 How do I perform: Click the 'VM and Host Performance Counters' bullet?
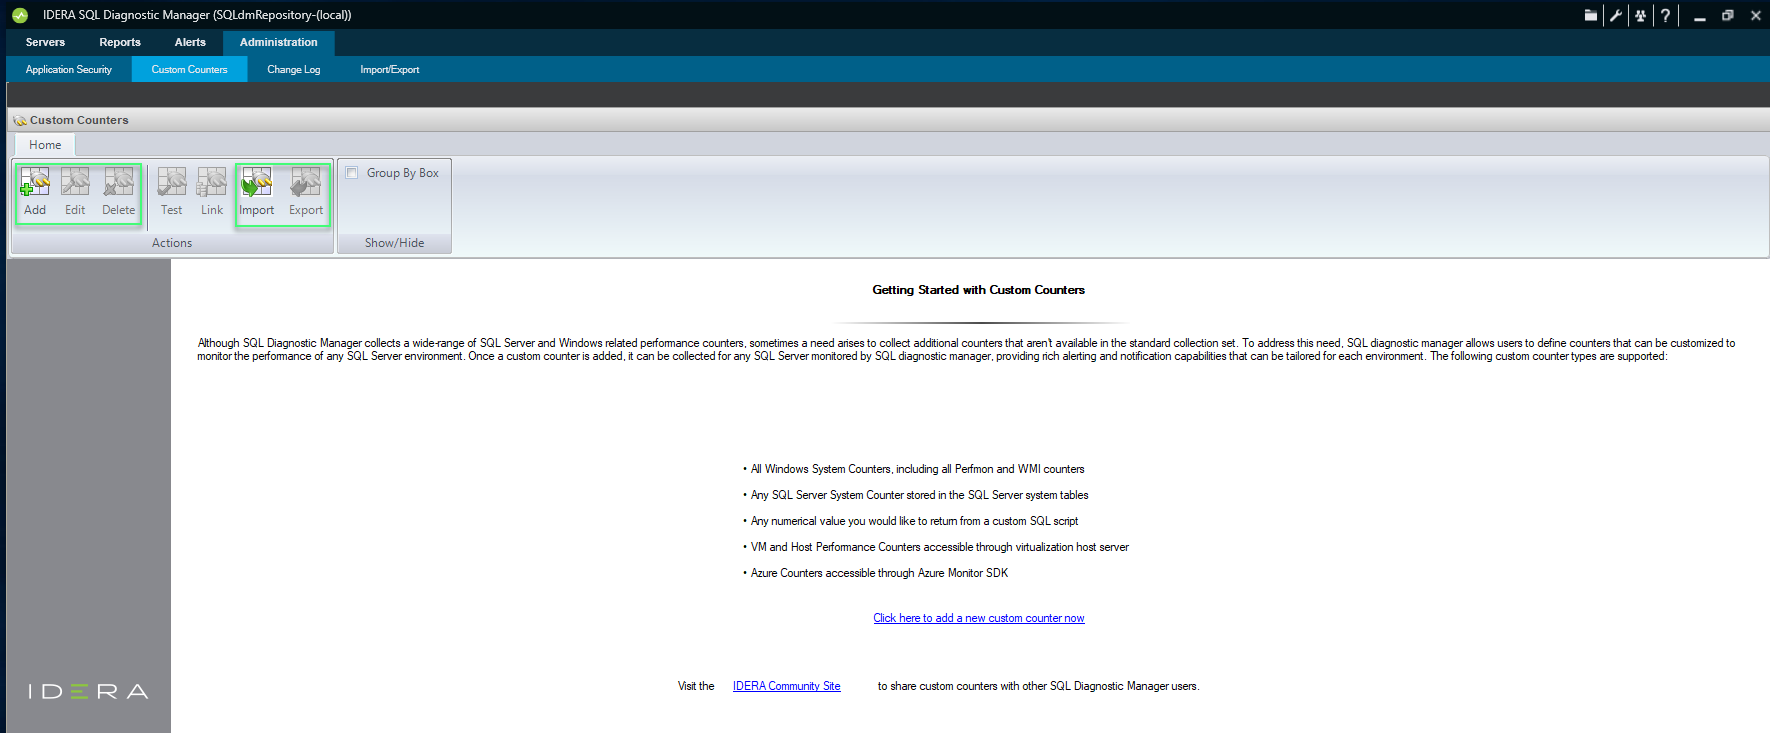940,547
